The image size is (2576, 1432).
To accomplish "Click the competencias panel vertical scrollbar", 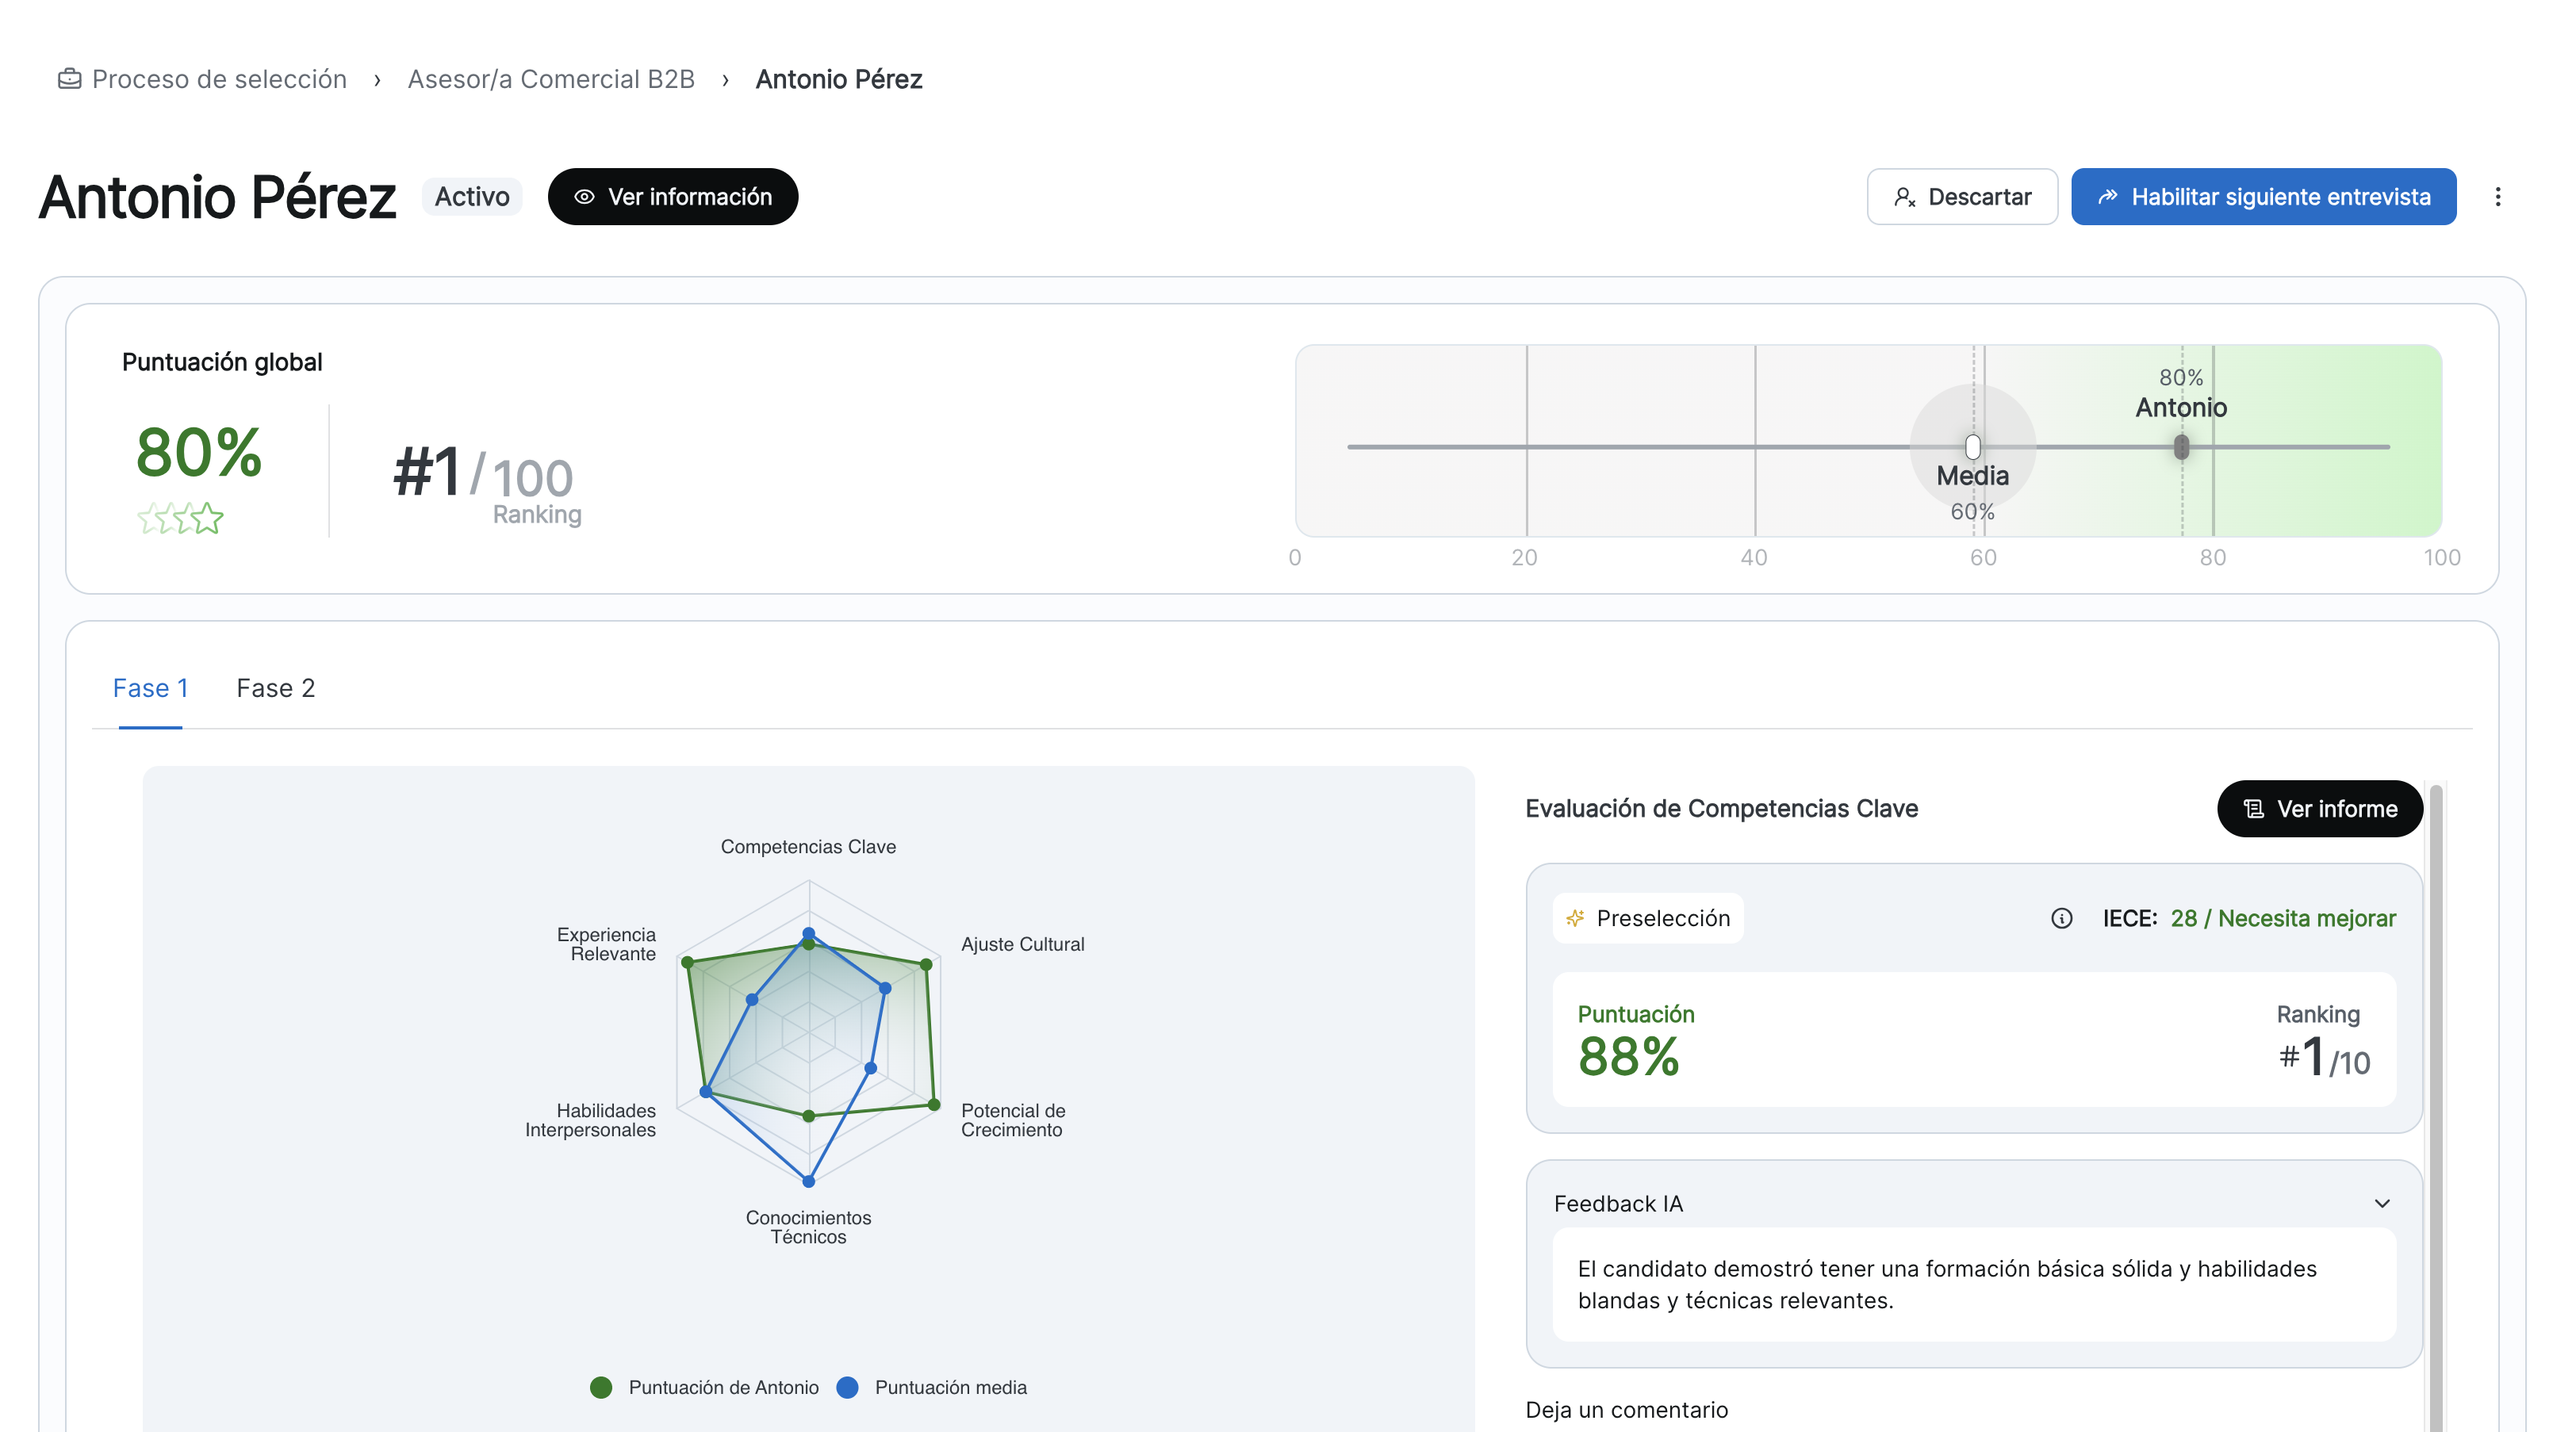I will pos(2436,1100).
